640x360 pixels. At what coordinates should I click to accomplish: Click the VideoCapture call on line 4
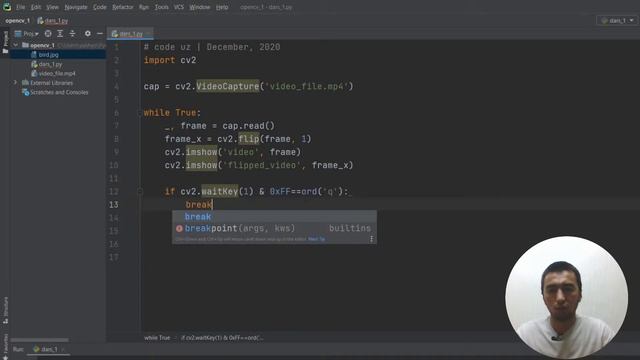[228, 86]
